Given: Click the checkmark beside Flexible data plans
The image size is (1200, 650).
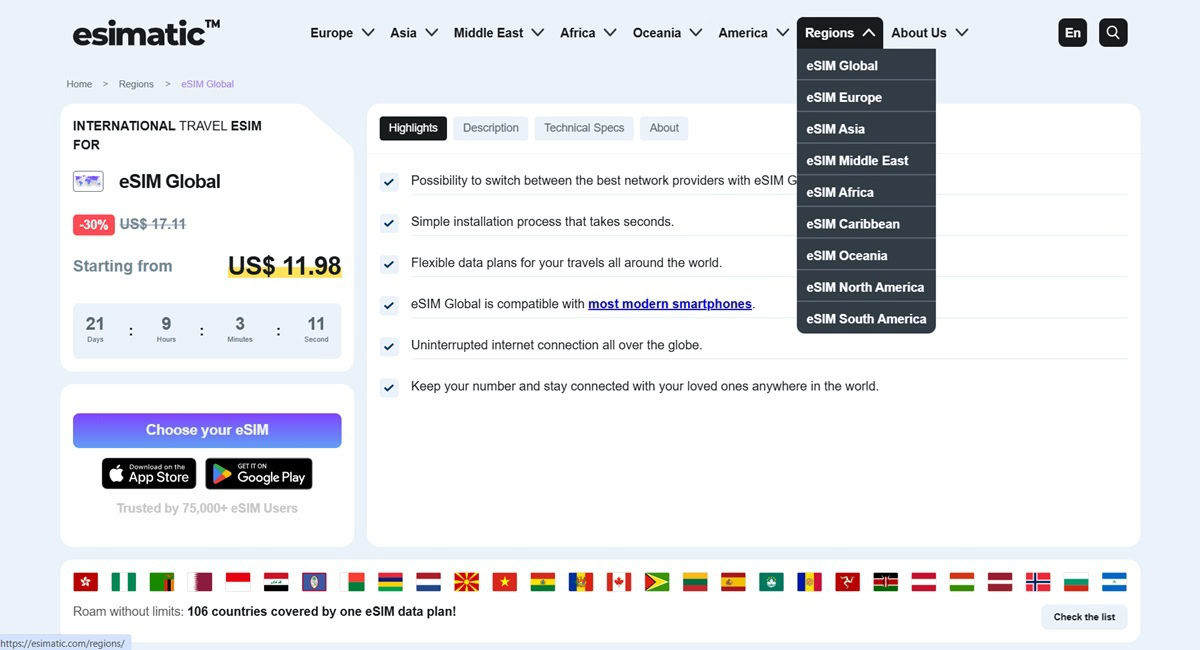Looking at the screenshot, I should point(389,264).
